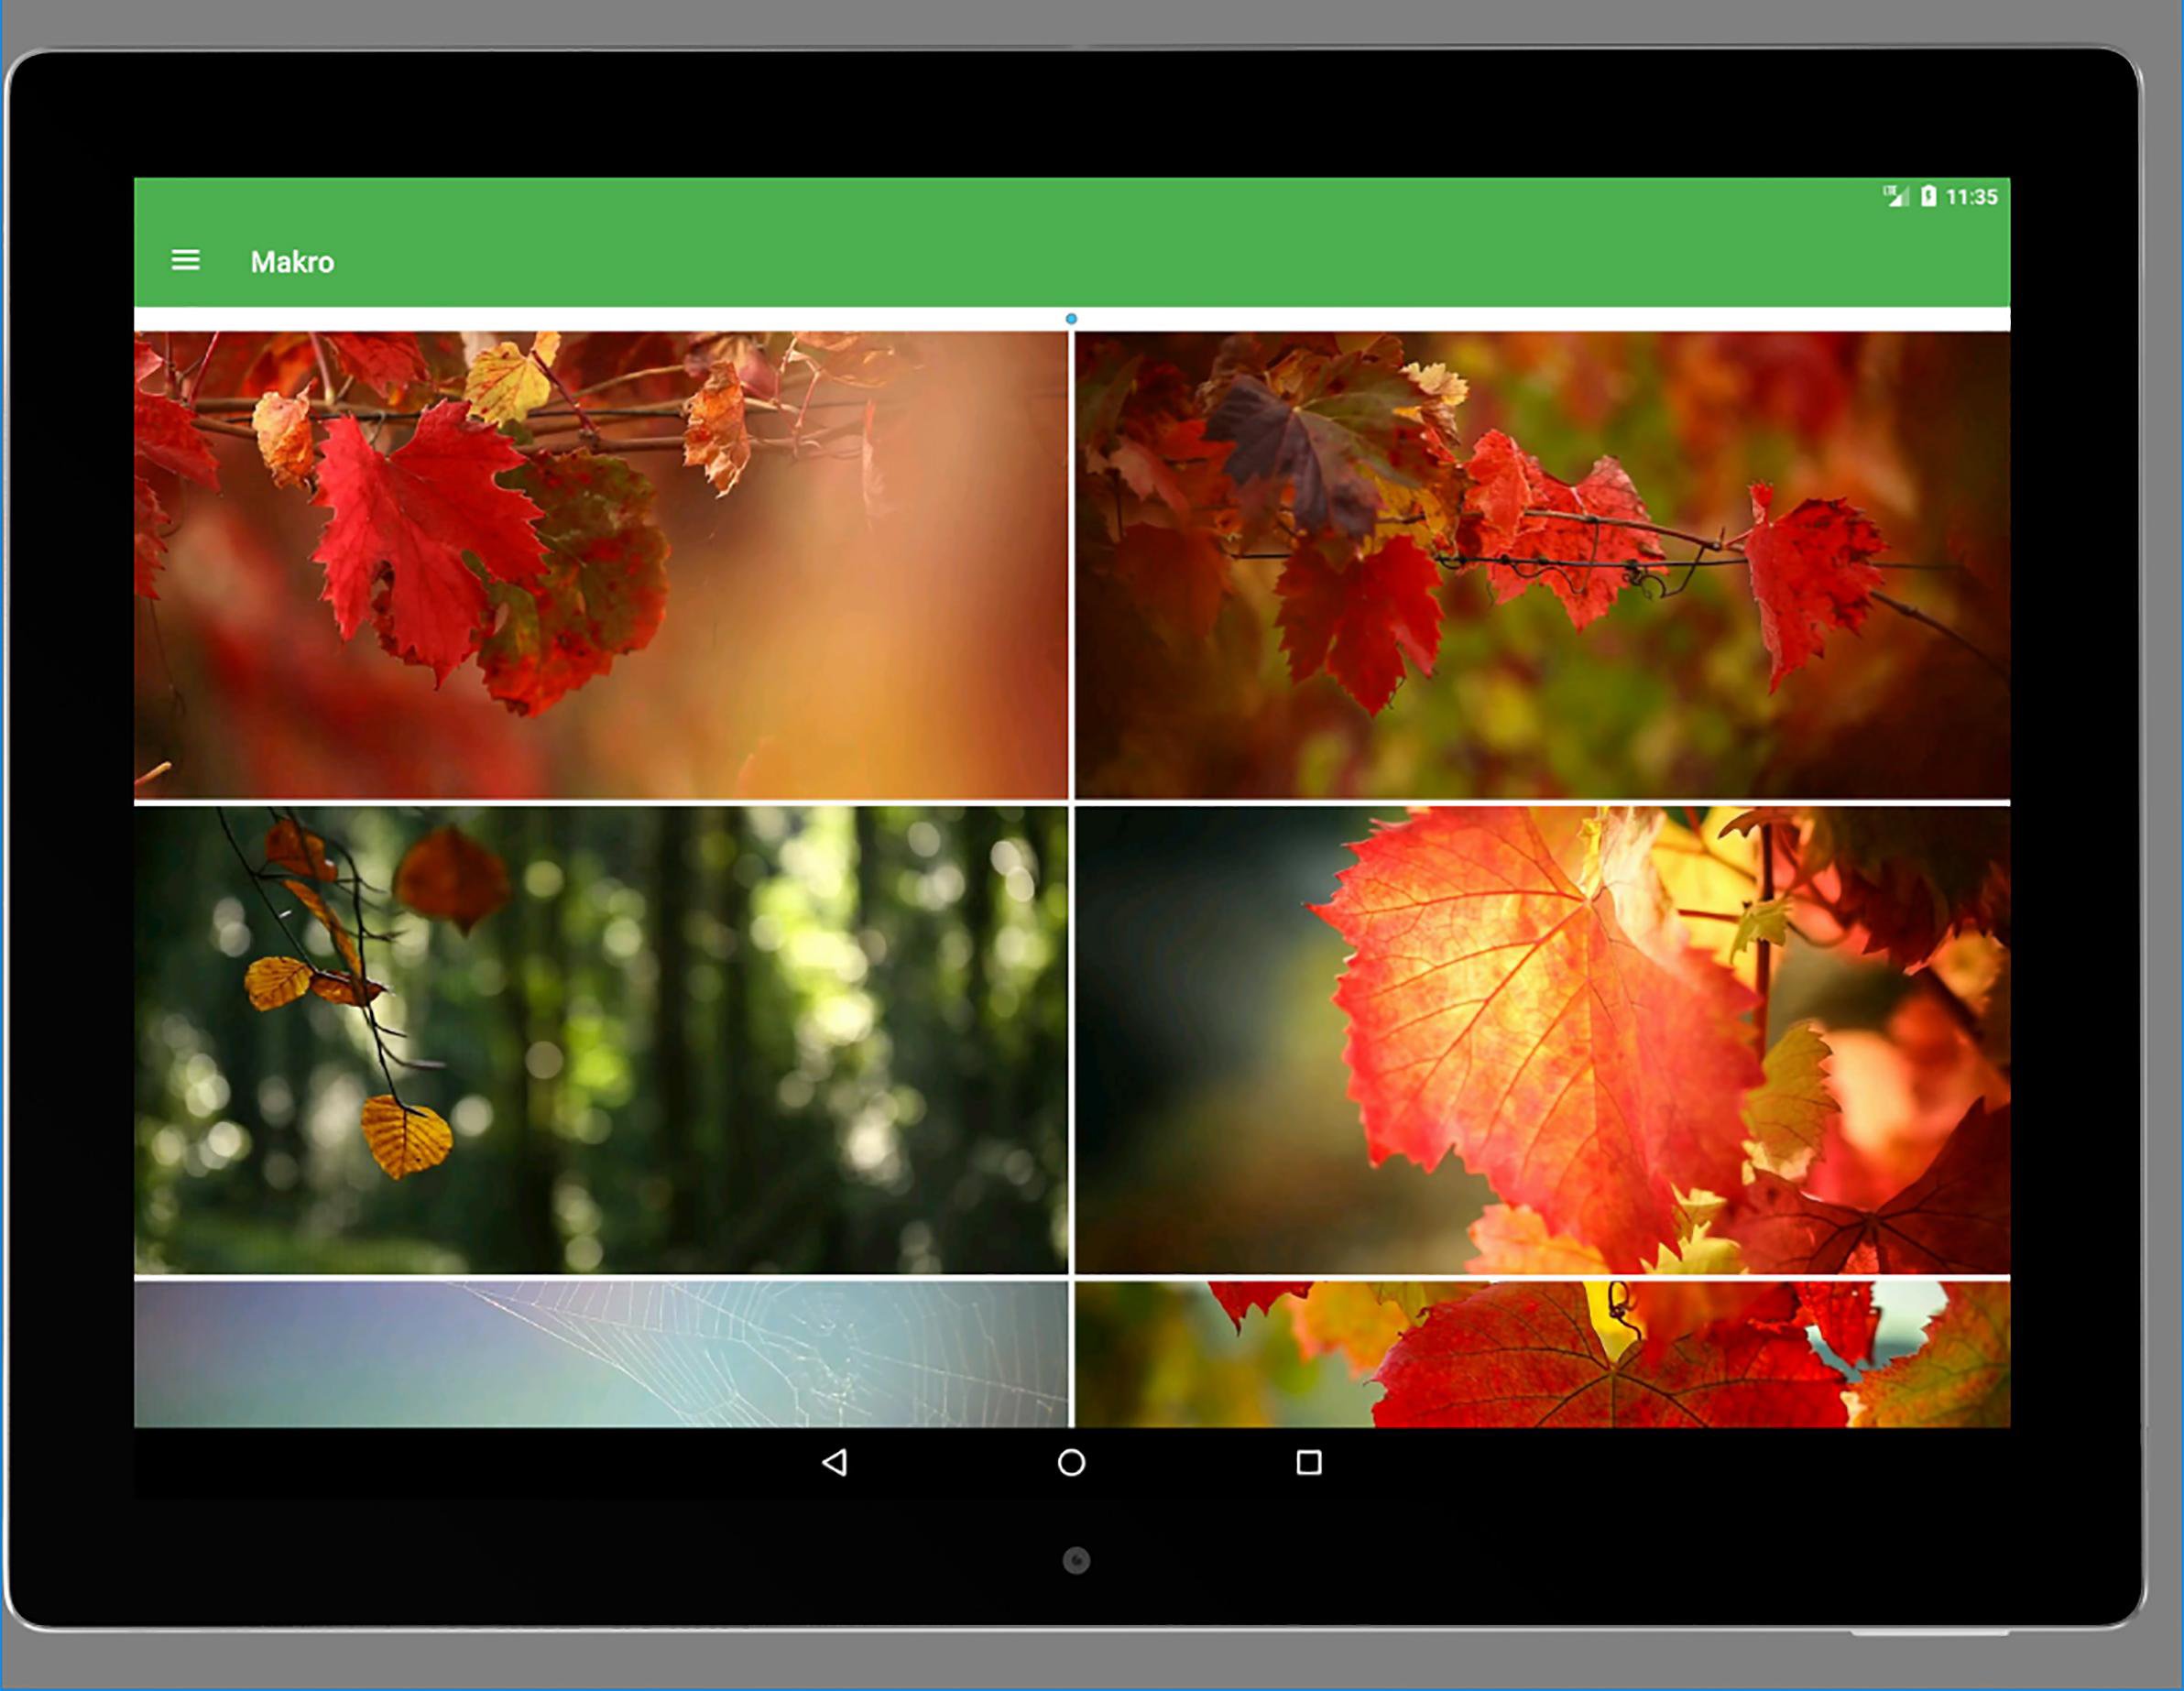2184x1691 pixels.
Task: Choose the bottom-right red leaf with tendril
Action: coord(1542,1354)
